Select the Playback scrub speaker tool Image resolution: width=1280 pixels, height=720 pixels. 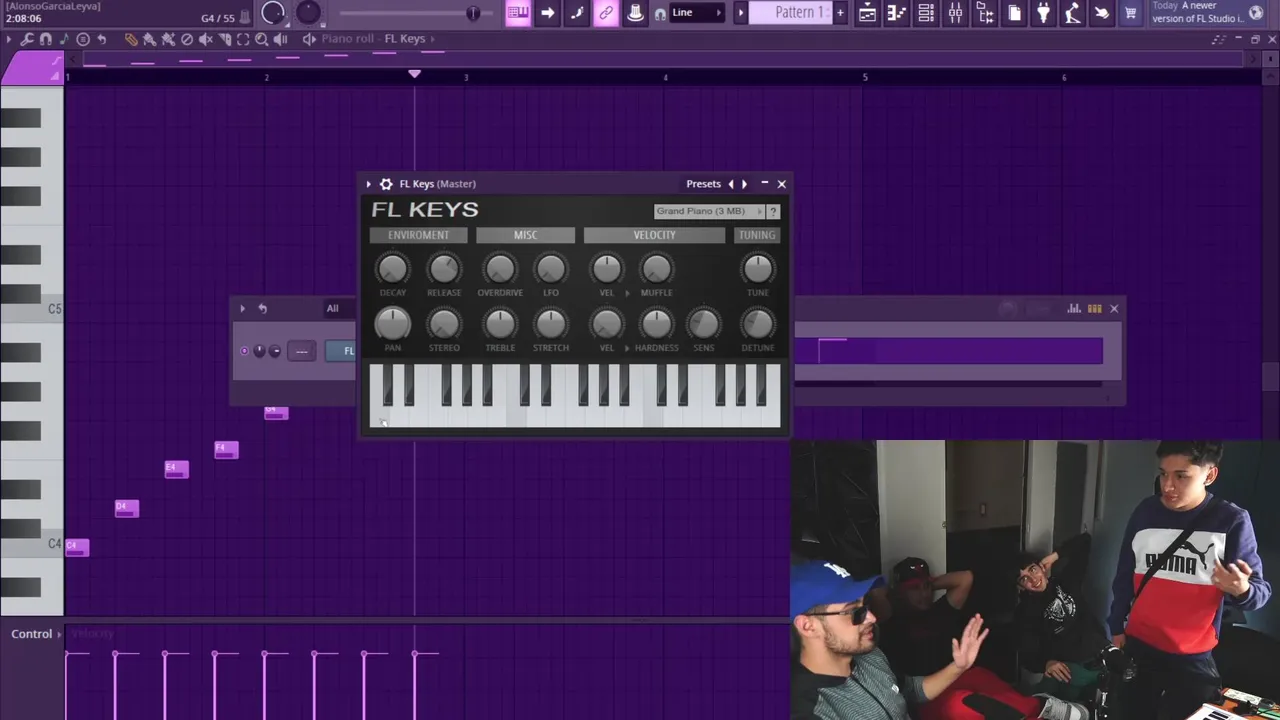(280, 39)
